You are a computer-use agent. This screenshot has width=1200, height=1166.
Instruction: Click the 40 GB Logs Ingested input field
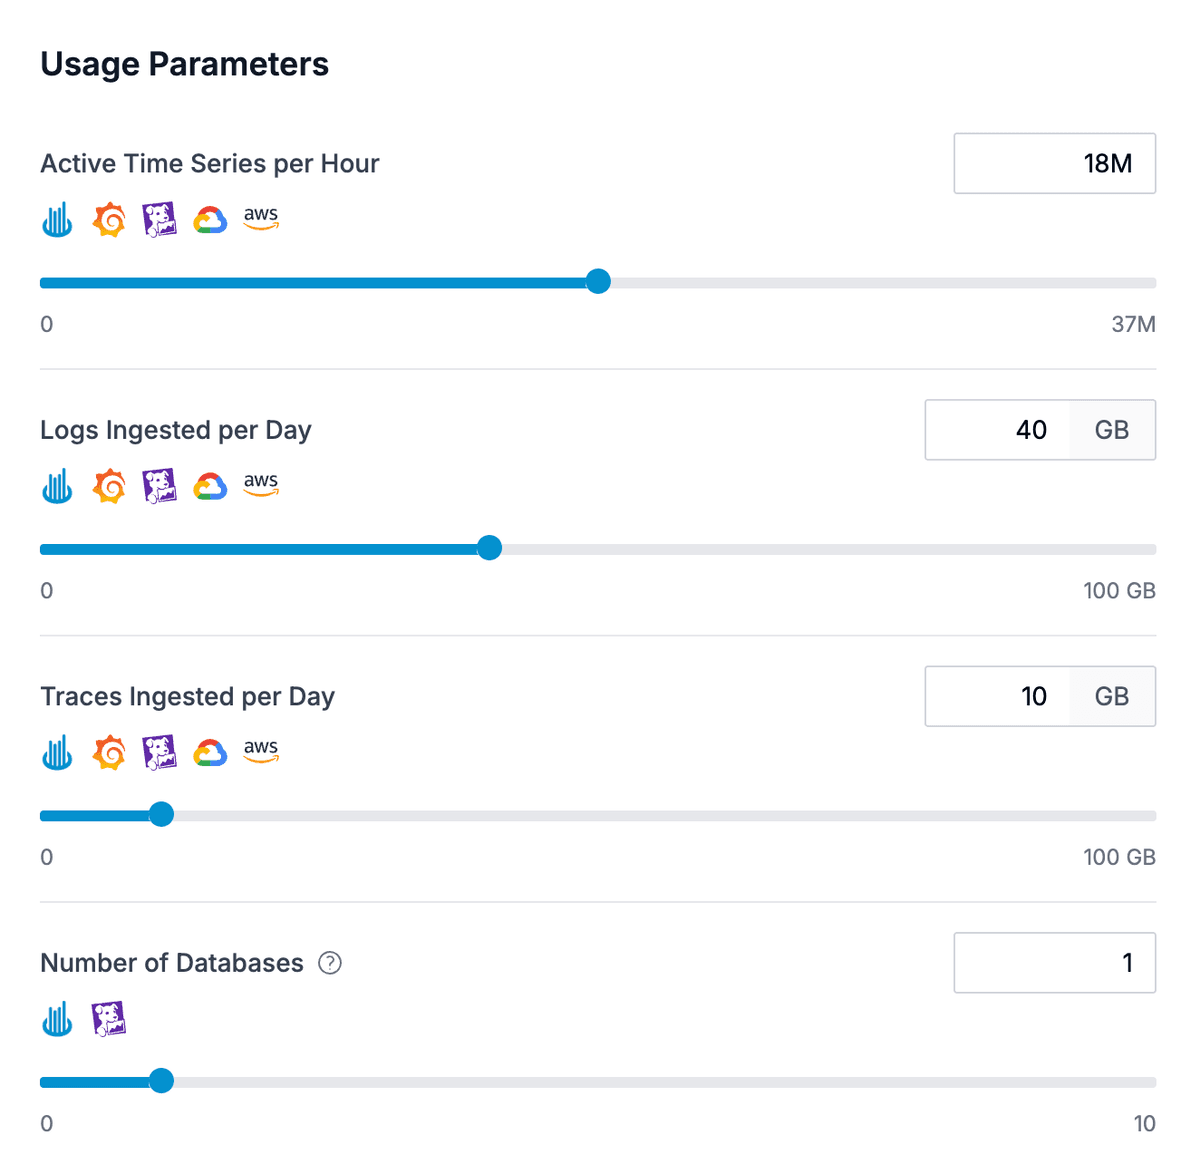coord(1010,430)
